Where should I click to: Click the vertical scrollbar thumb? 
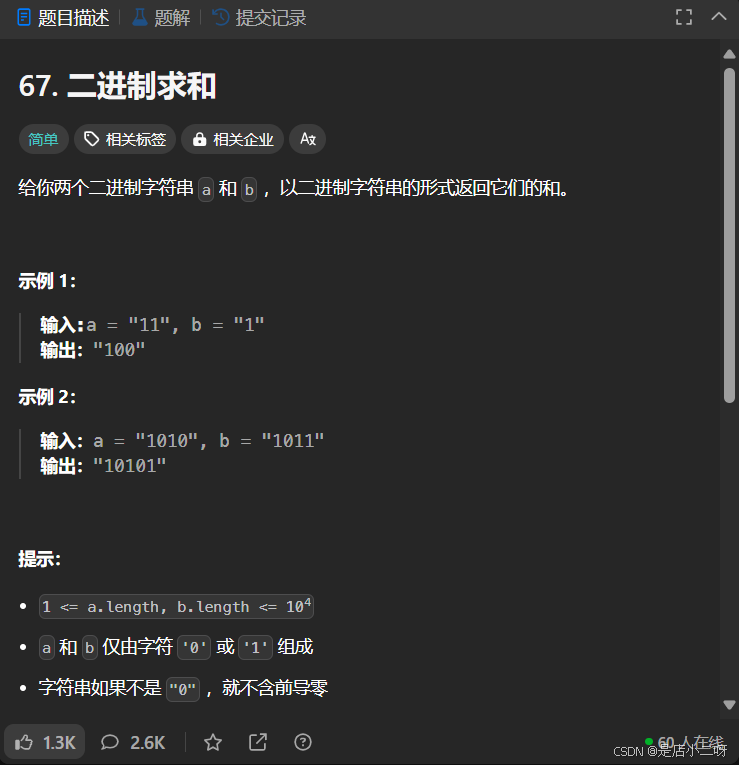(729, 236)
